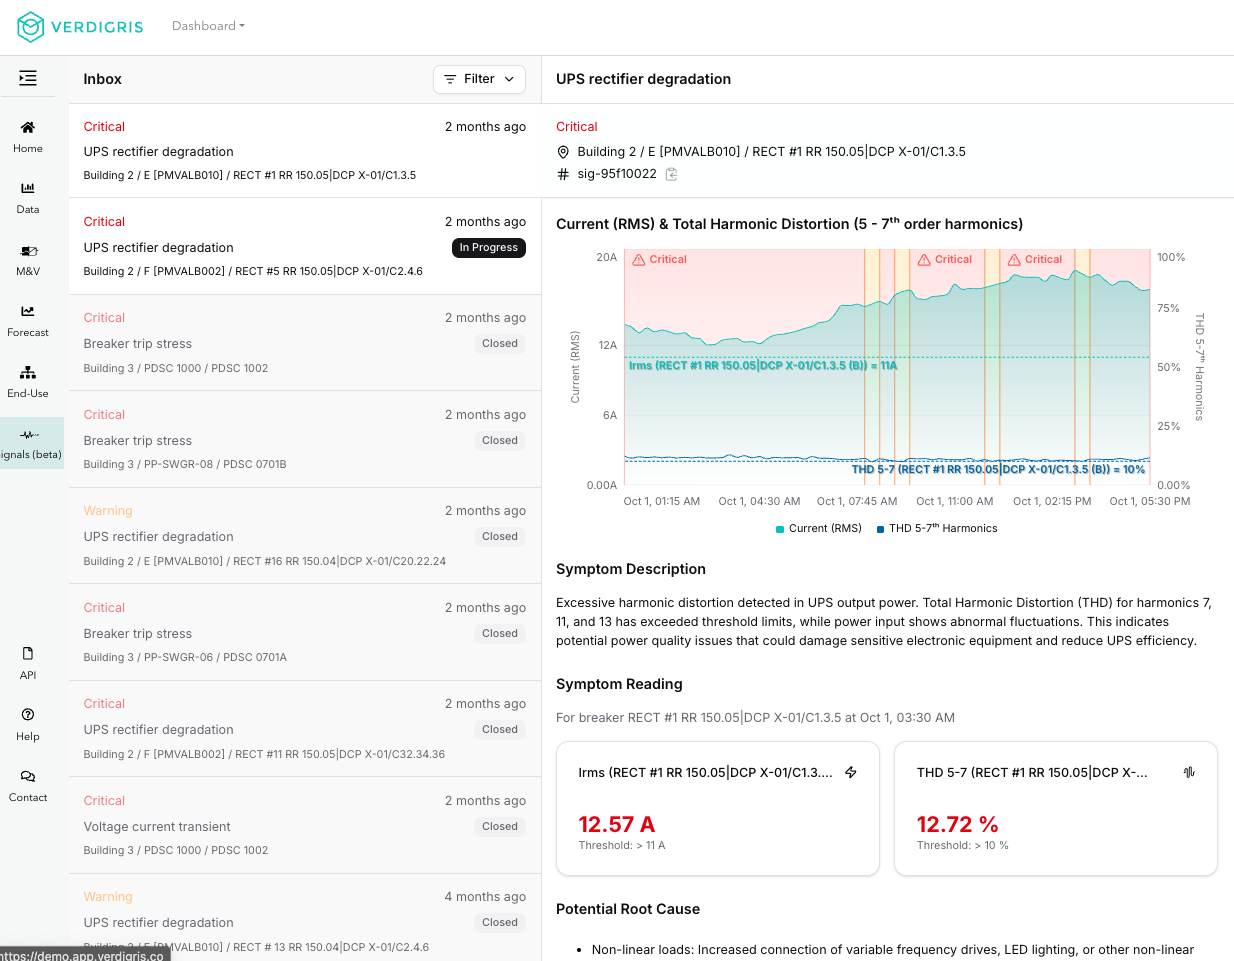Open the Inbox Filter dropdown
The width and height of the screenshot is (1234, 961).
(479, 79)
